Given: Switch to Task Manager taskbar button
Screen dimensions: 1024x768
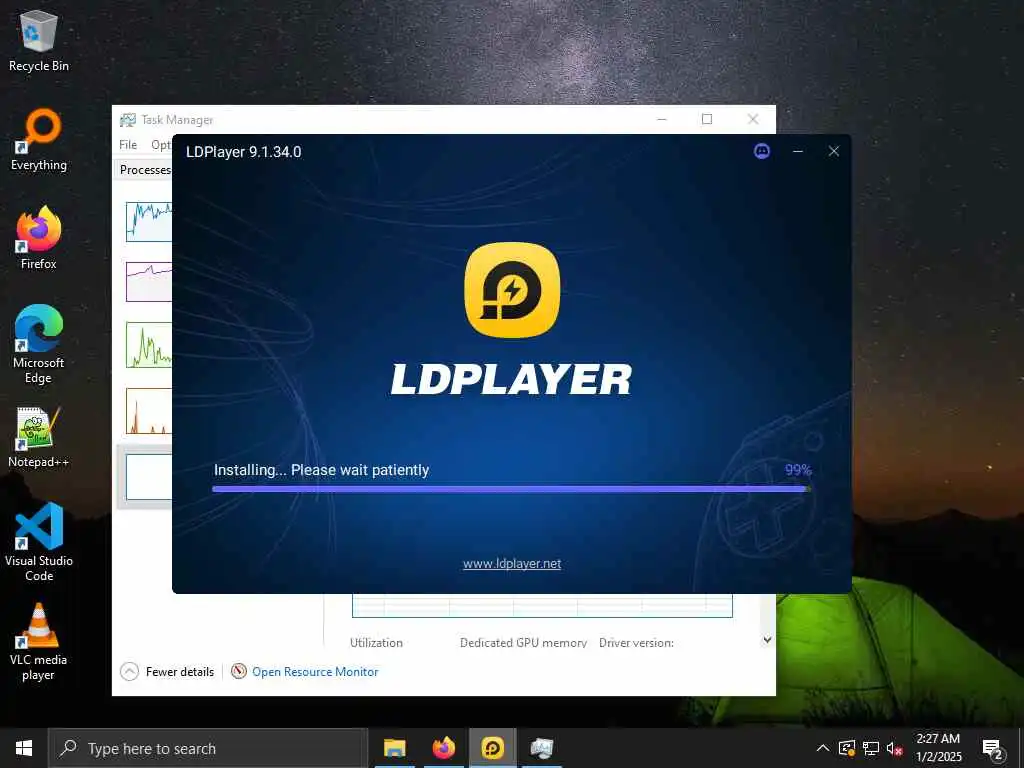Looking at the screenshot, I should point(541,748).
